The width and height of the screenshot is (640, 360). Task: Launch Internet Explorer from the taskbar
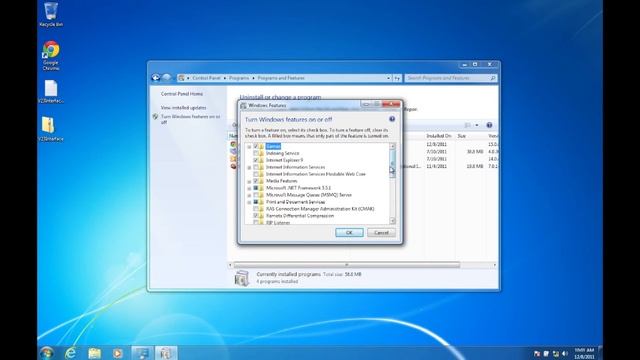[x=71, y=353]
